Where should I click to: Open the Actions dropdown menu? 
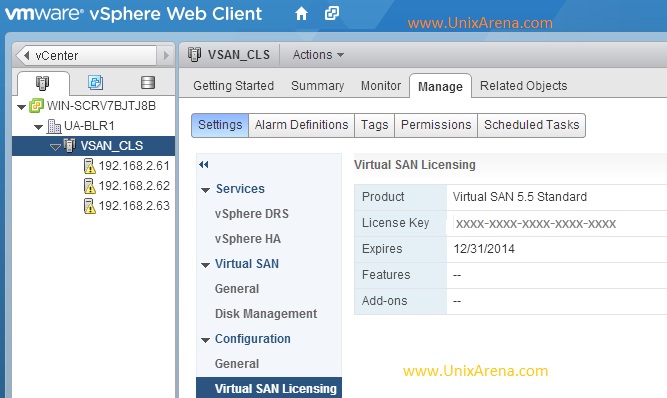point(318,55)
